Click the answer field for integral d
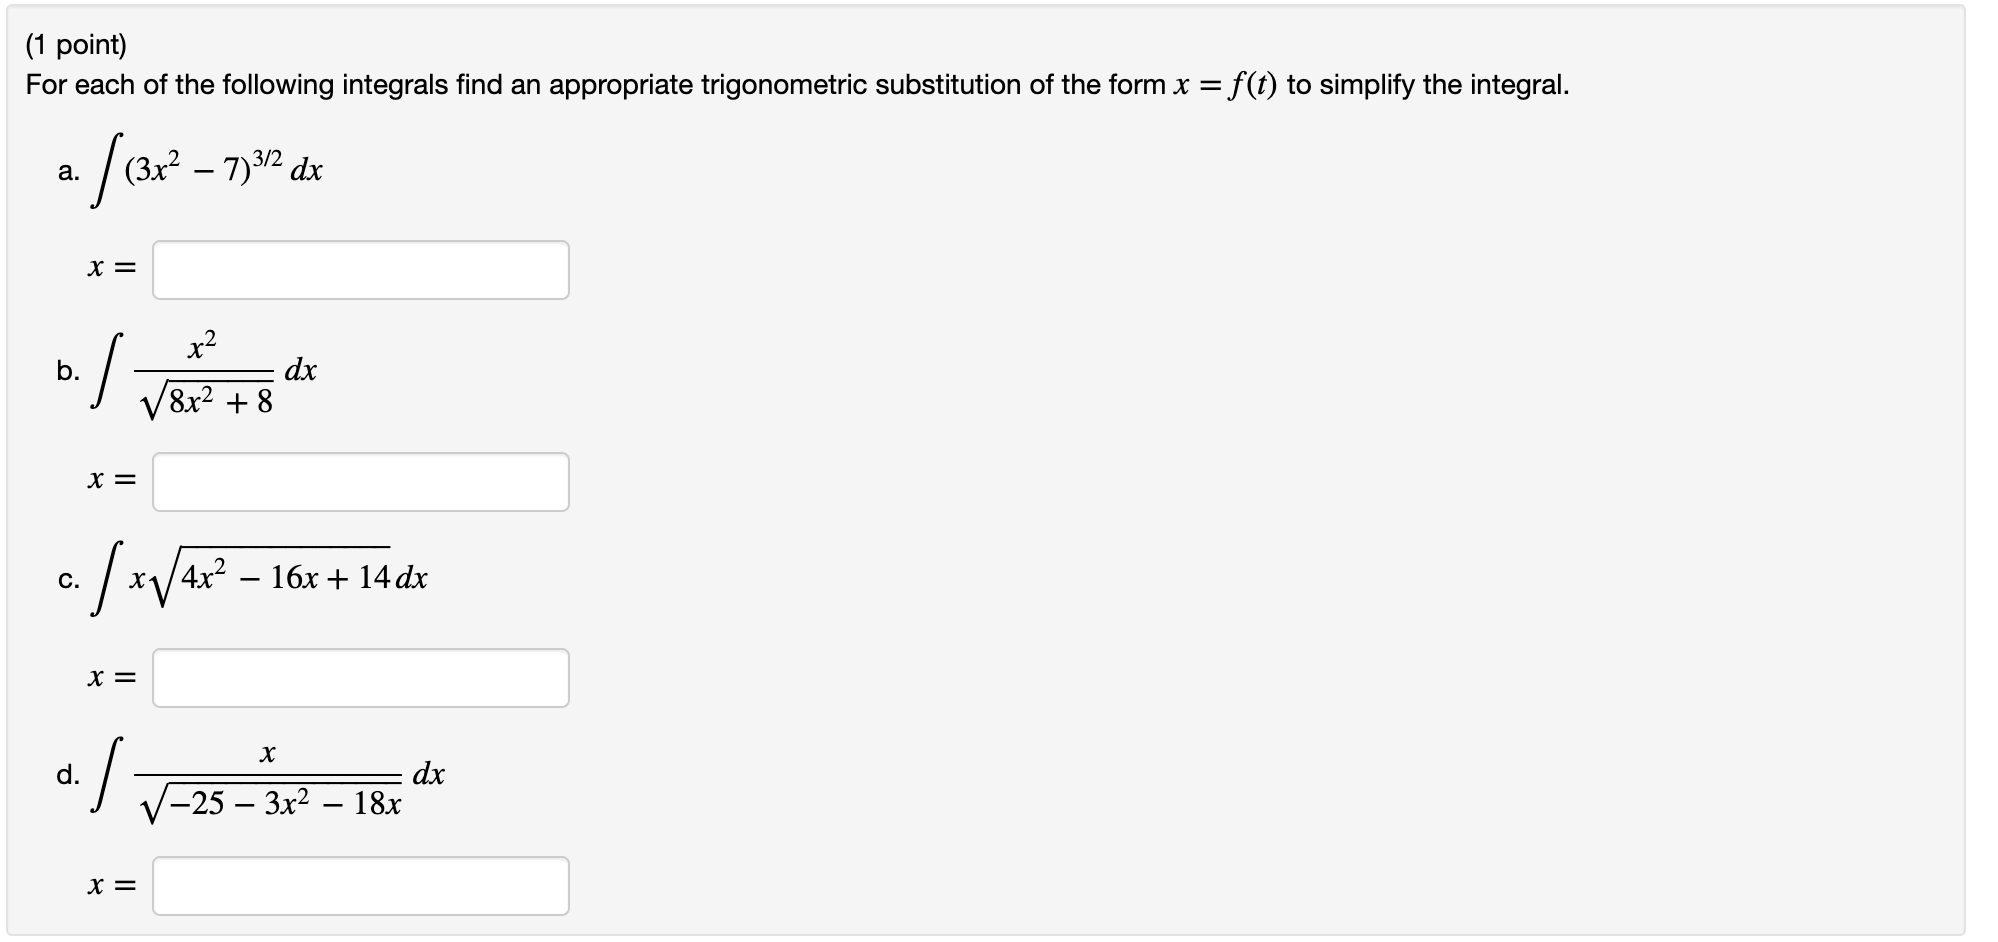Image resolution: width=1998 pixels, height=942 pixels. coord(361,886)
